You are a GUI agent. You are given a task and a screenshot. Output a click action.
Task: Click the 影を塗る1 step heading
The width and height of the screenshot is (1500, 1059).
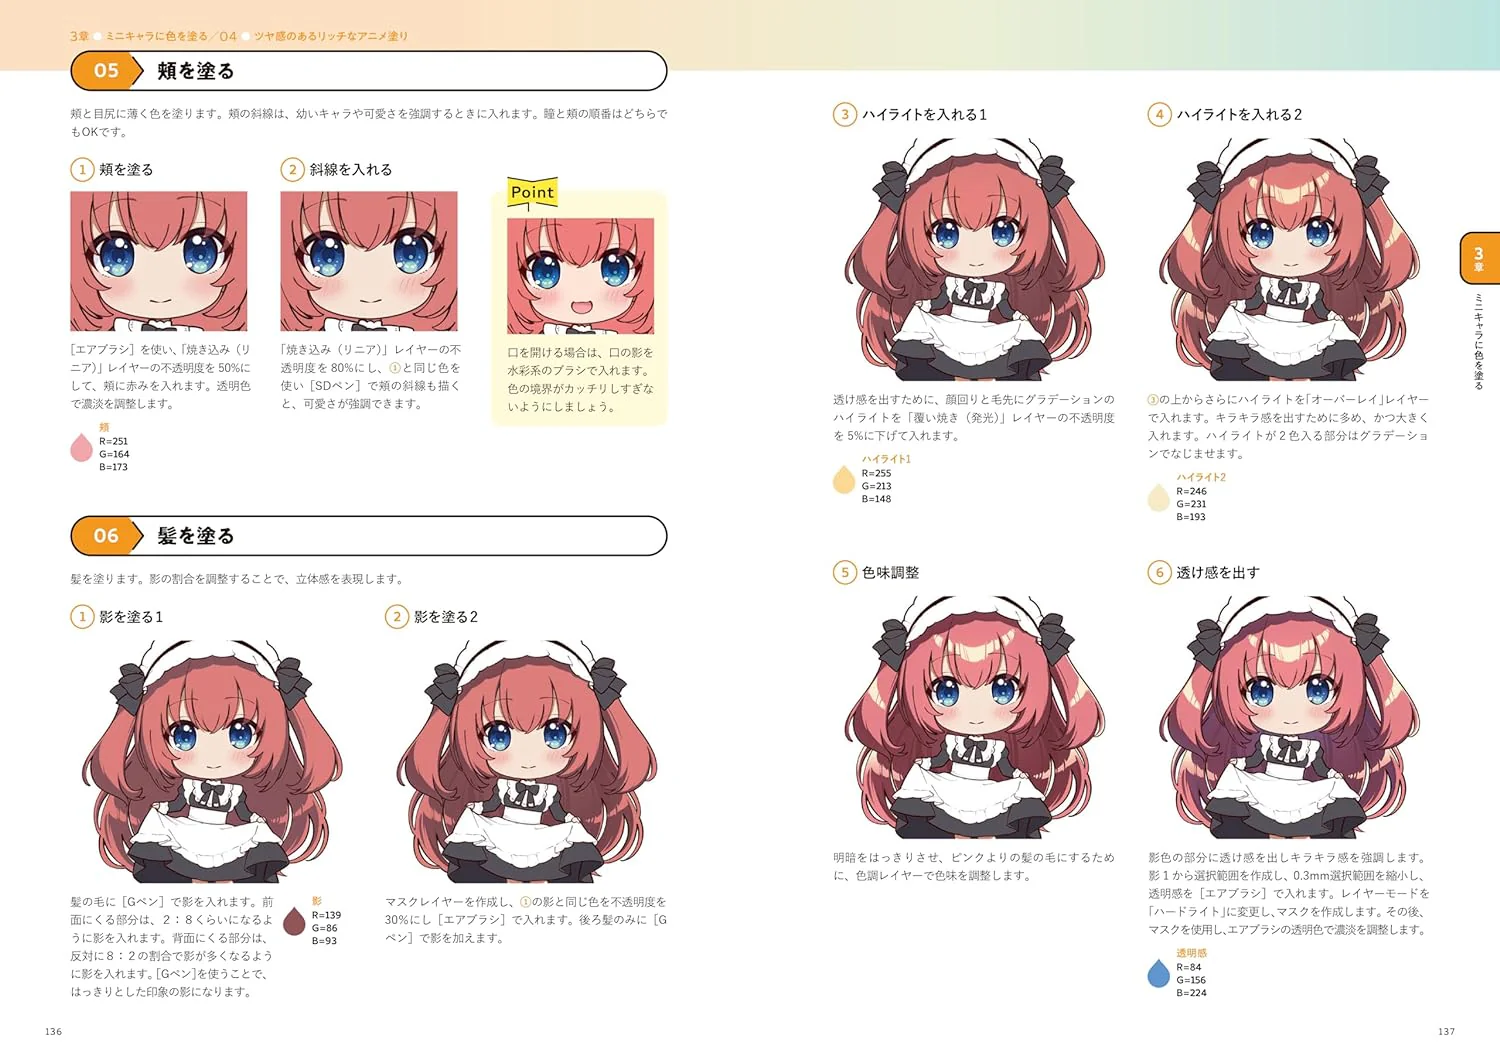click(x=130, y=617)
